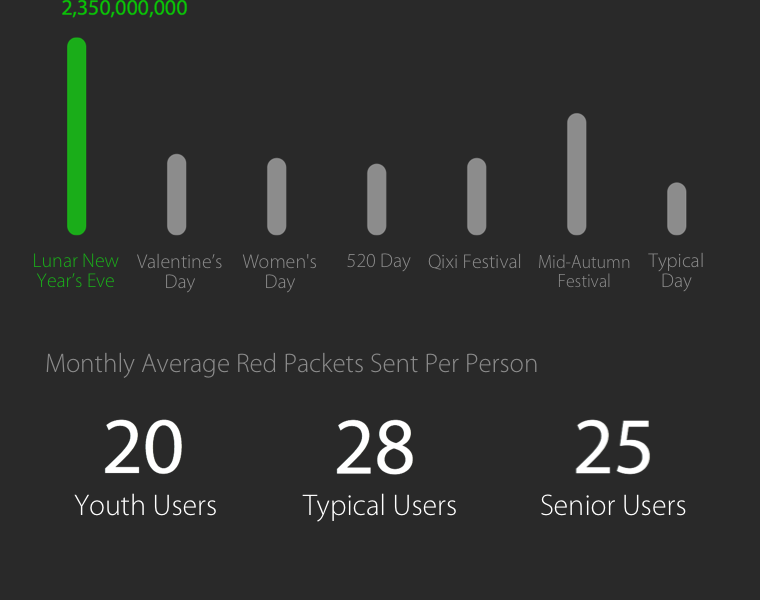
Task: Click the number 25 statistic
Action: click(x=613, y=448)
